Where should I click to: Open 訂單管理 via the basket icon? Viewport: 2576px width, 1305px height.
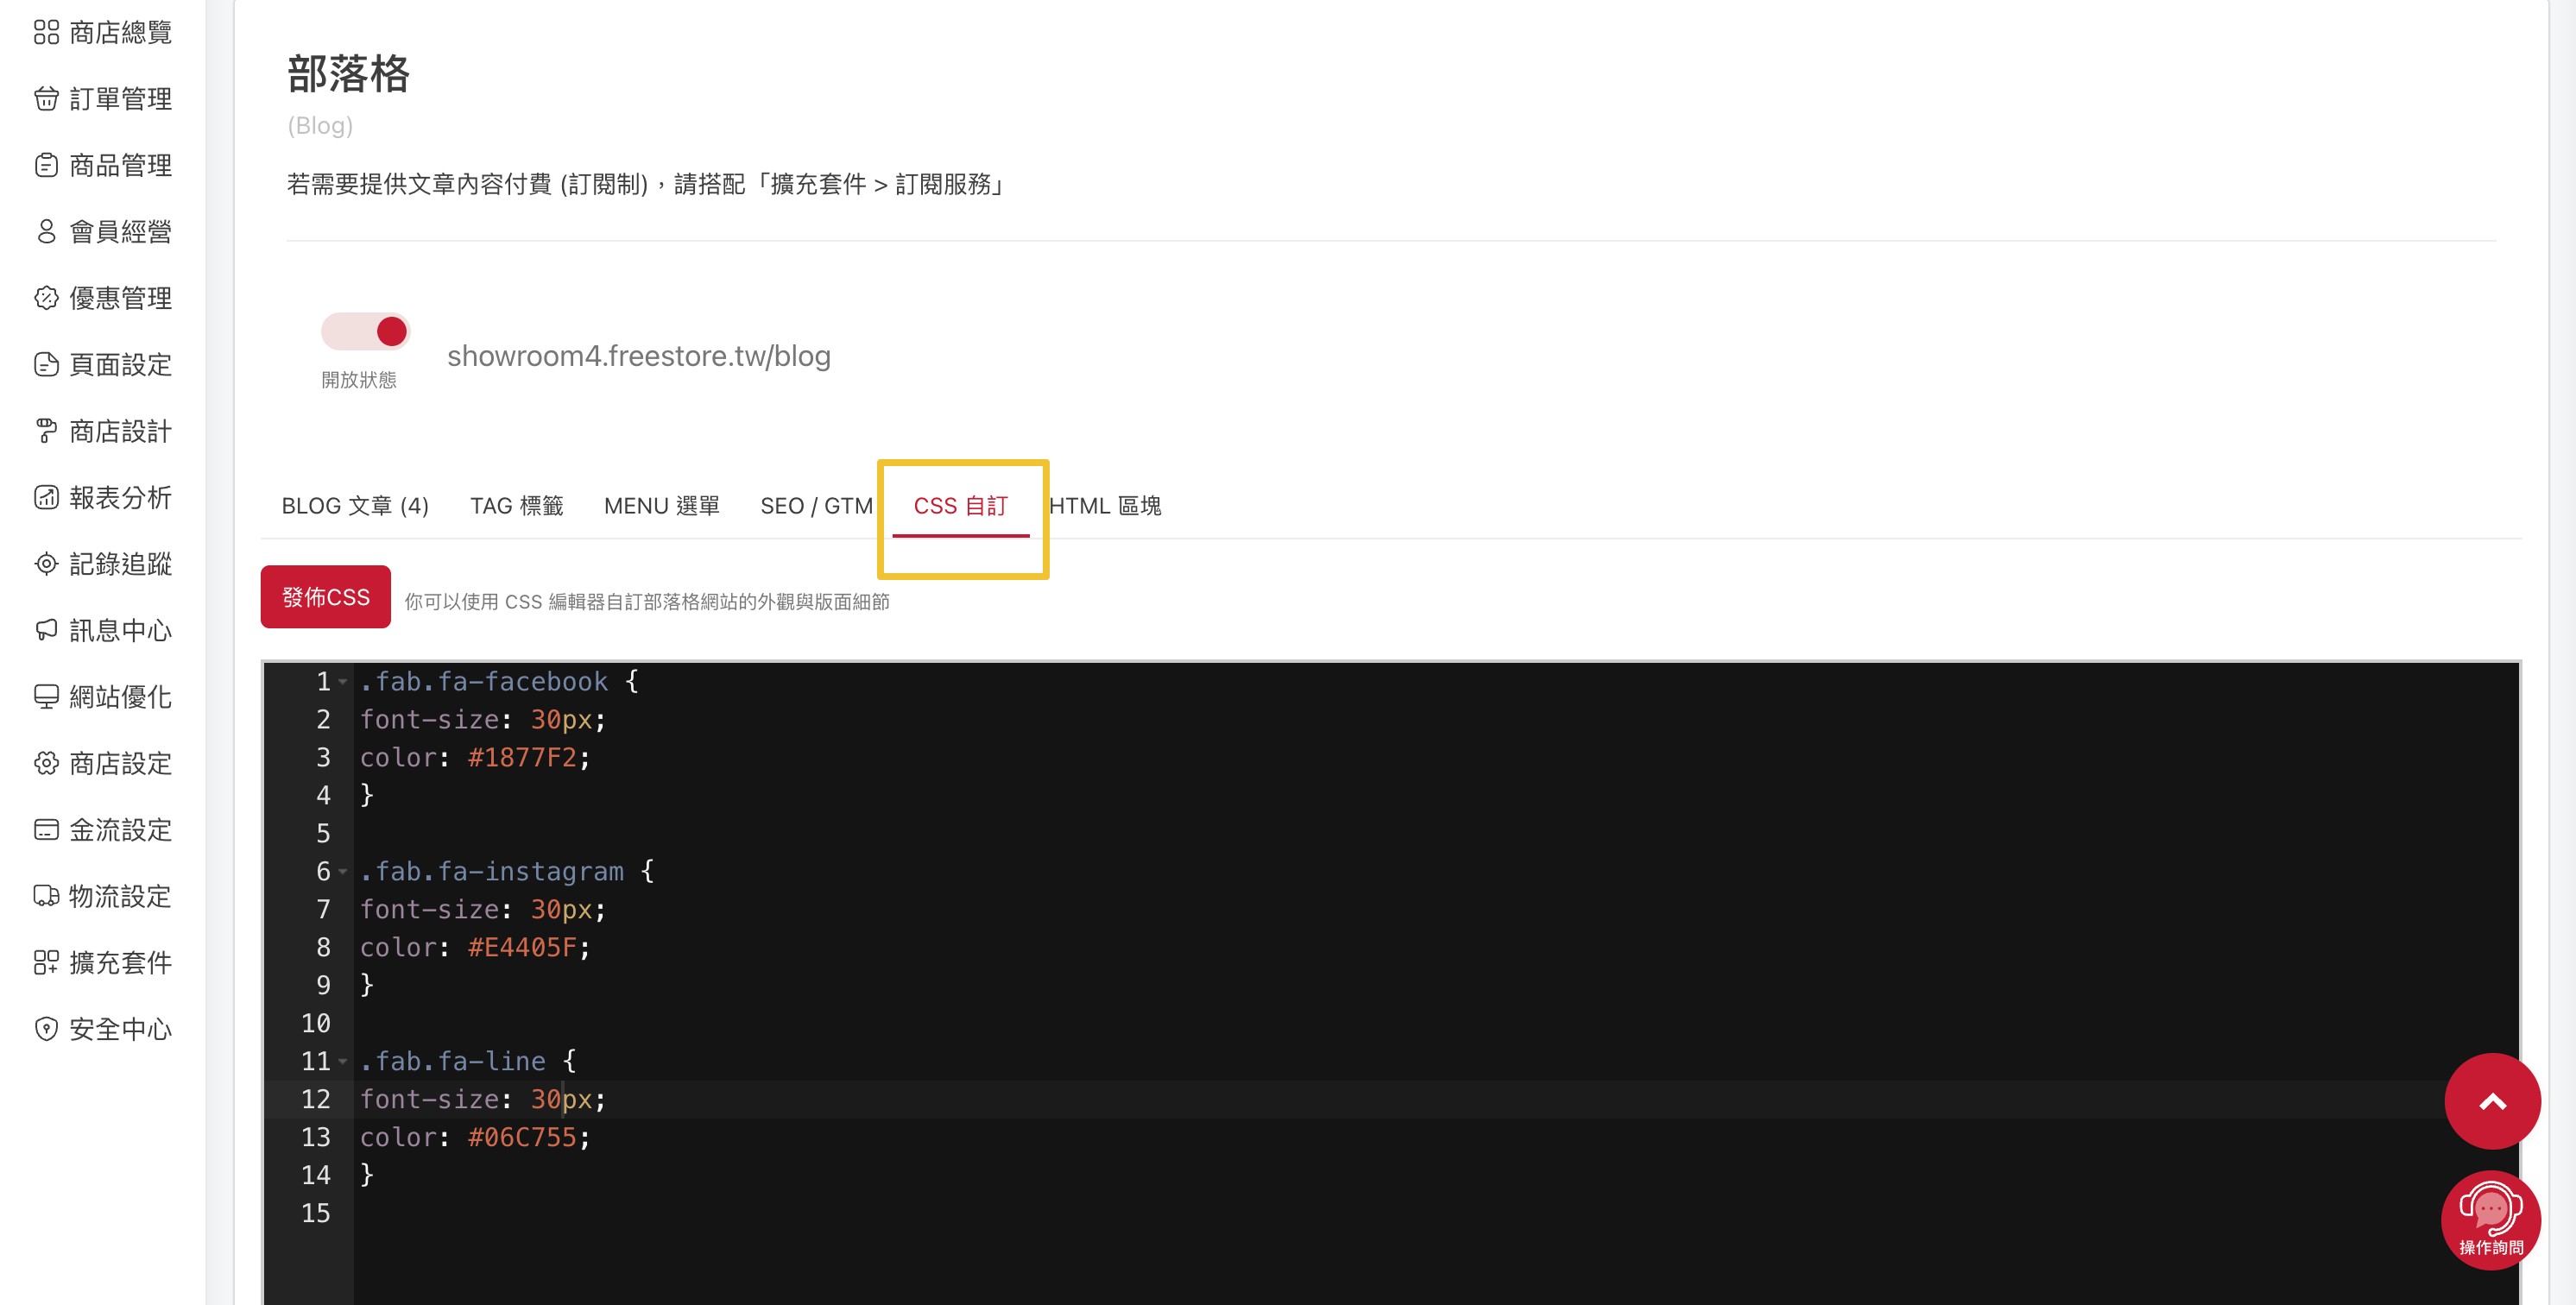[x=46, y=99]
